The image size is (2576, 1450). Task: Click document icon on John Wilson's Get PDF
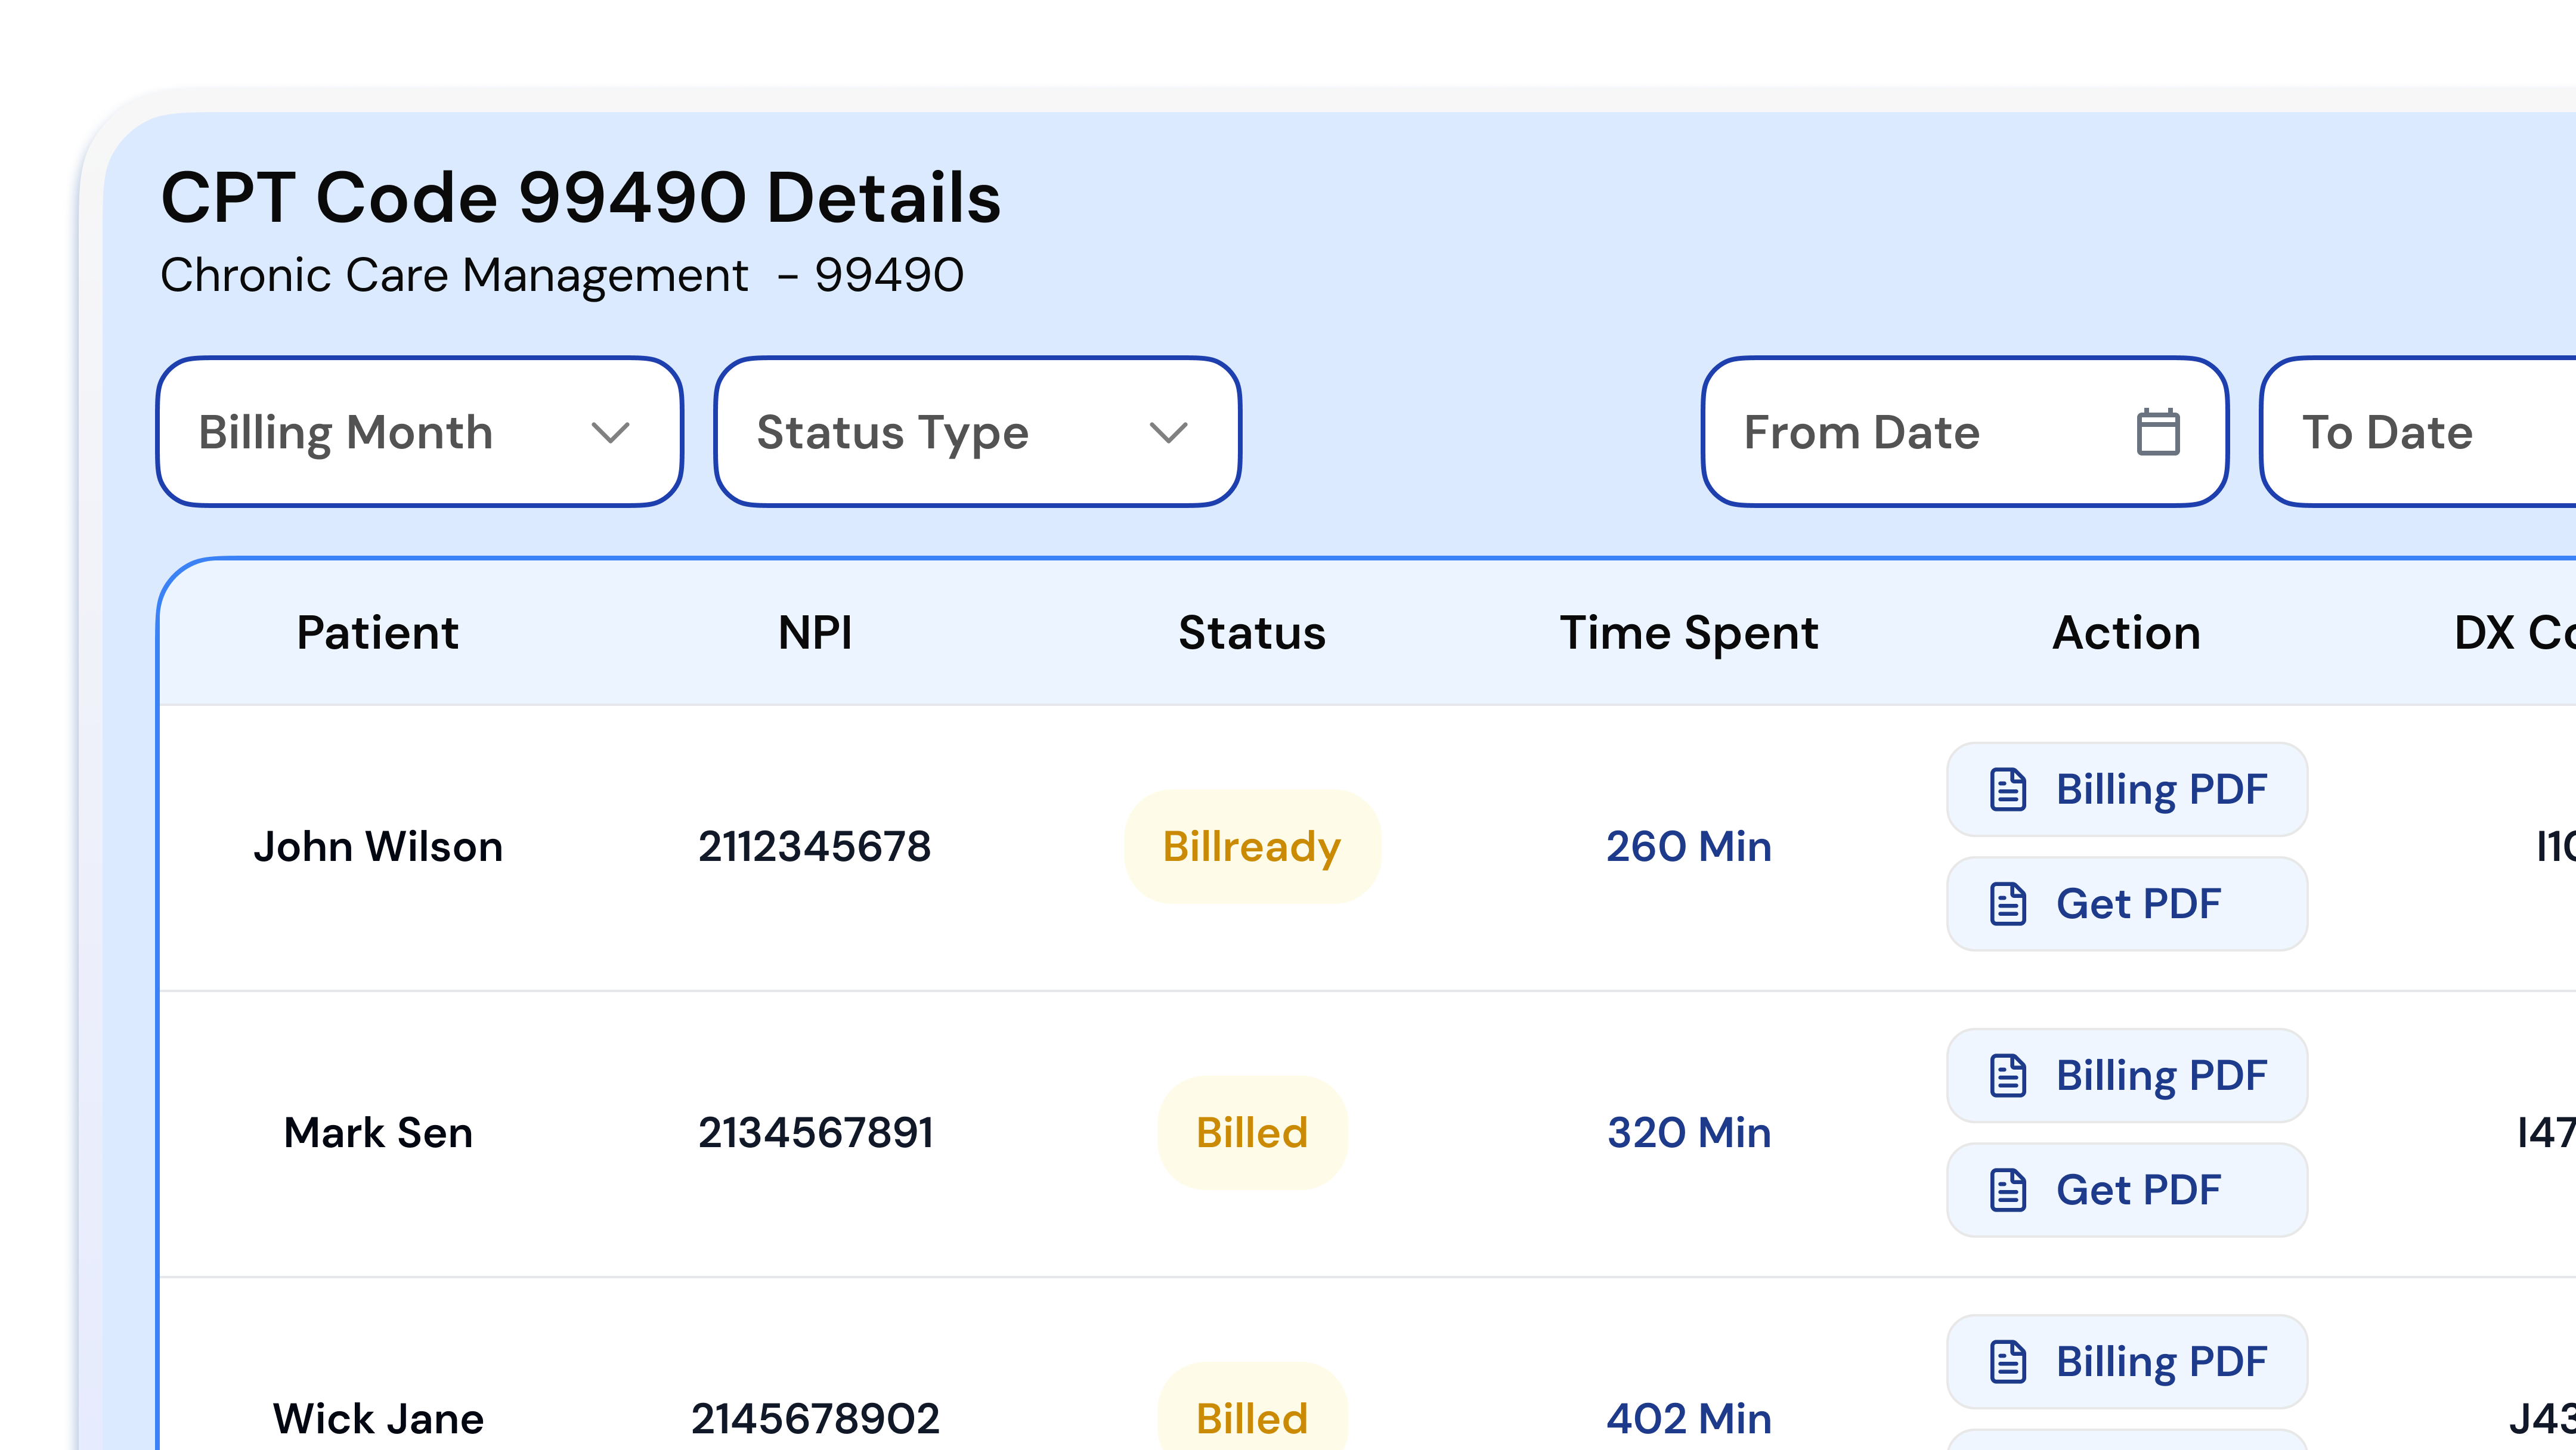point(2007,904)
